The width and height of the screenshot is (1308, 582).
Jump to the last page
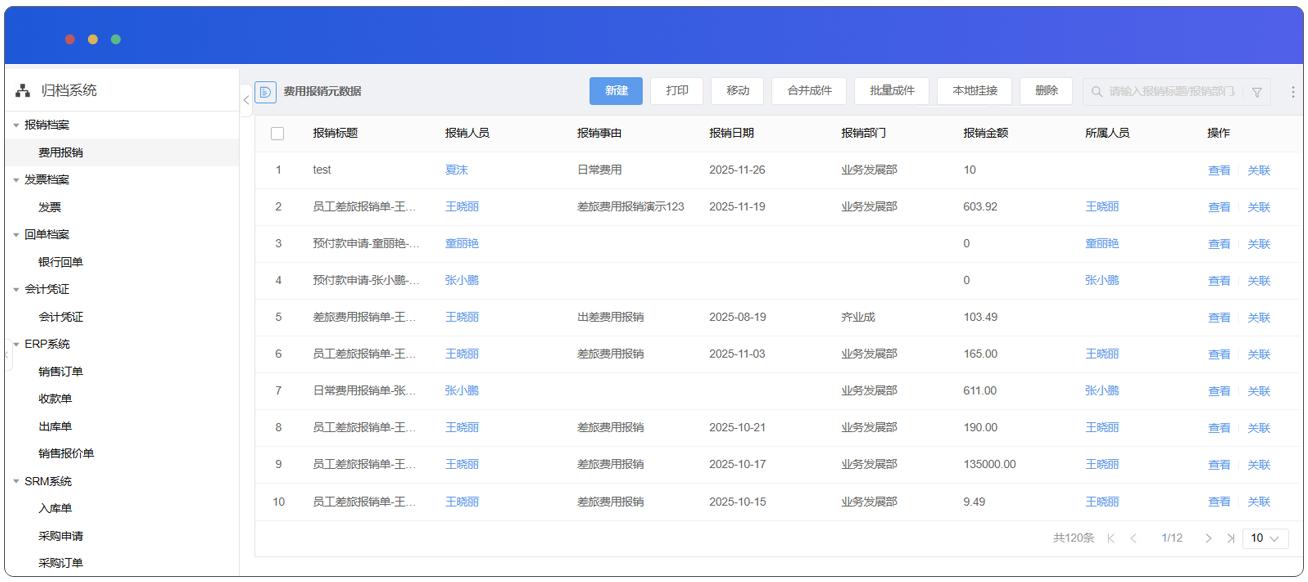coord(1230,538)
